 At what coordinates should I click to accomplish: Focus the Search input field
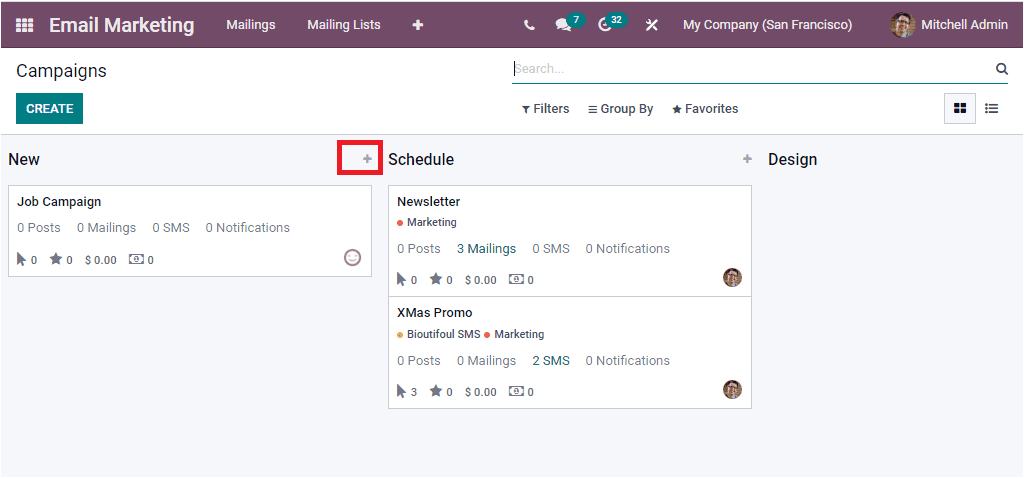tap(753, 69)
